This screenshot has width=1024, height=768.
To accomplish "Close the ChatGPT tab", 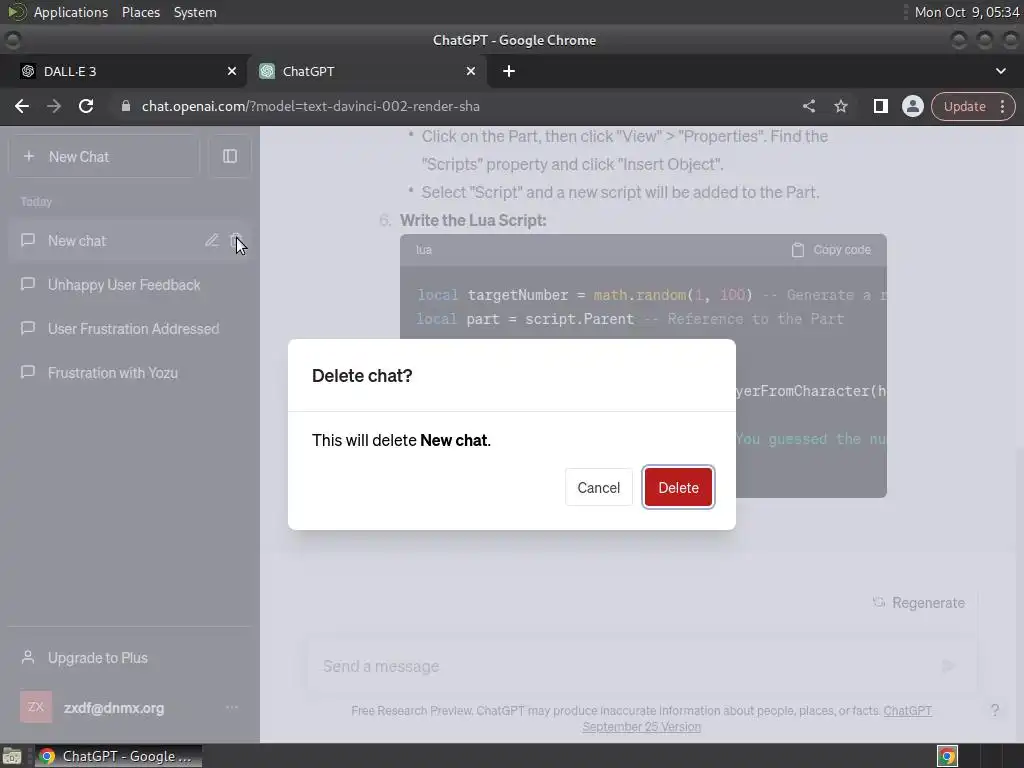I will coord(471,71).
